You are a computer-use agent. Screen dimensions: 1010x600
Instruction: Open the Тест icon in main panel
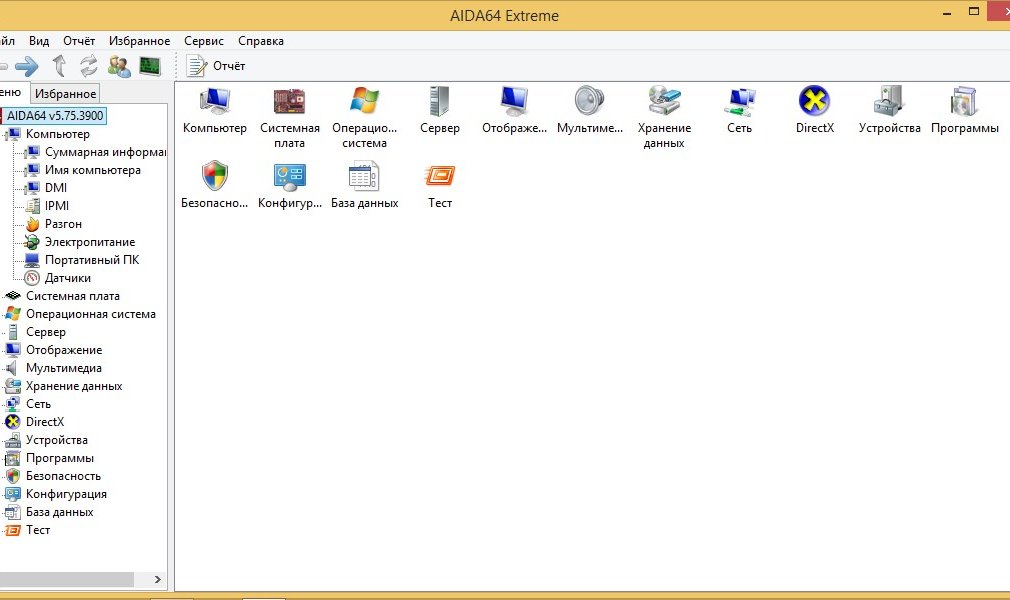[439, 176]
